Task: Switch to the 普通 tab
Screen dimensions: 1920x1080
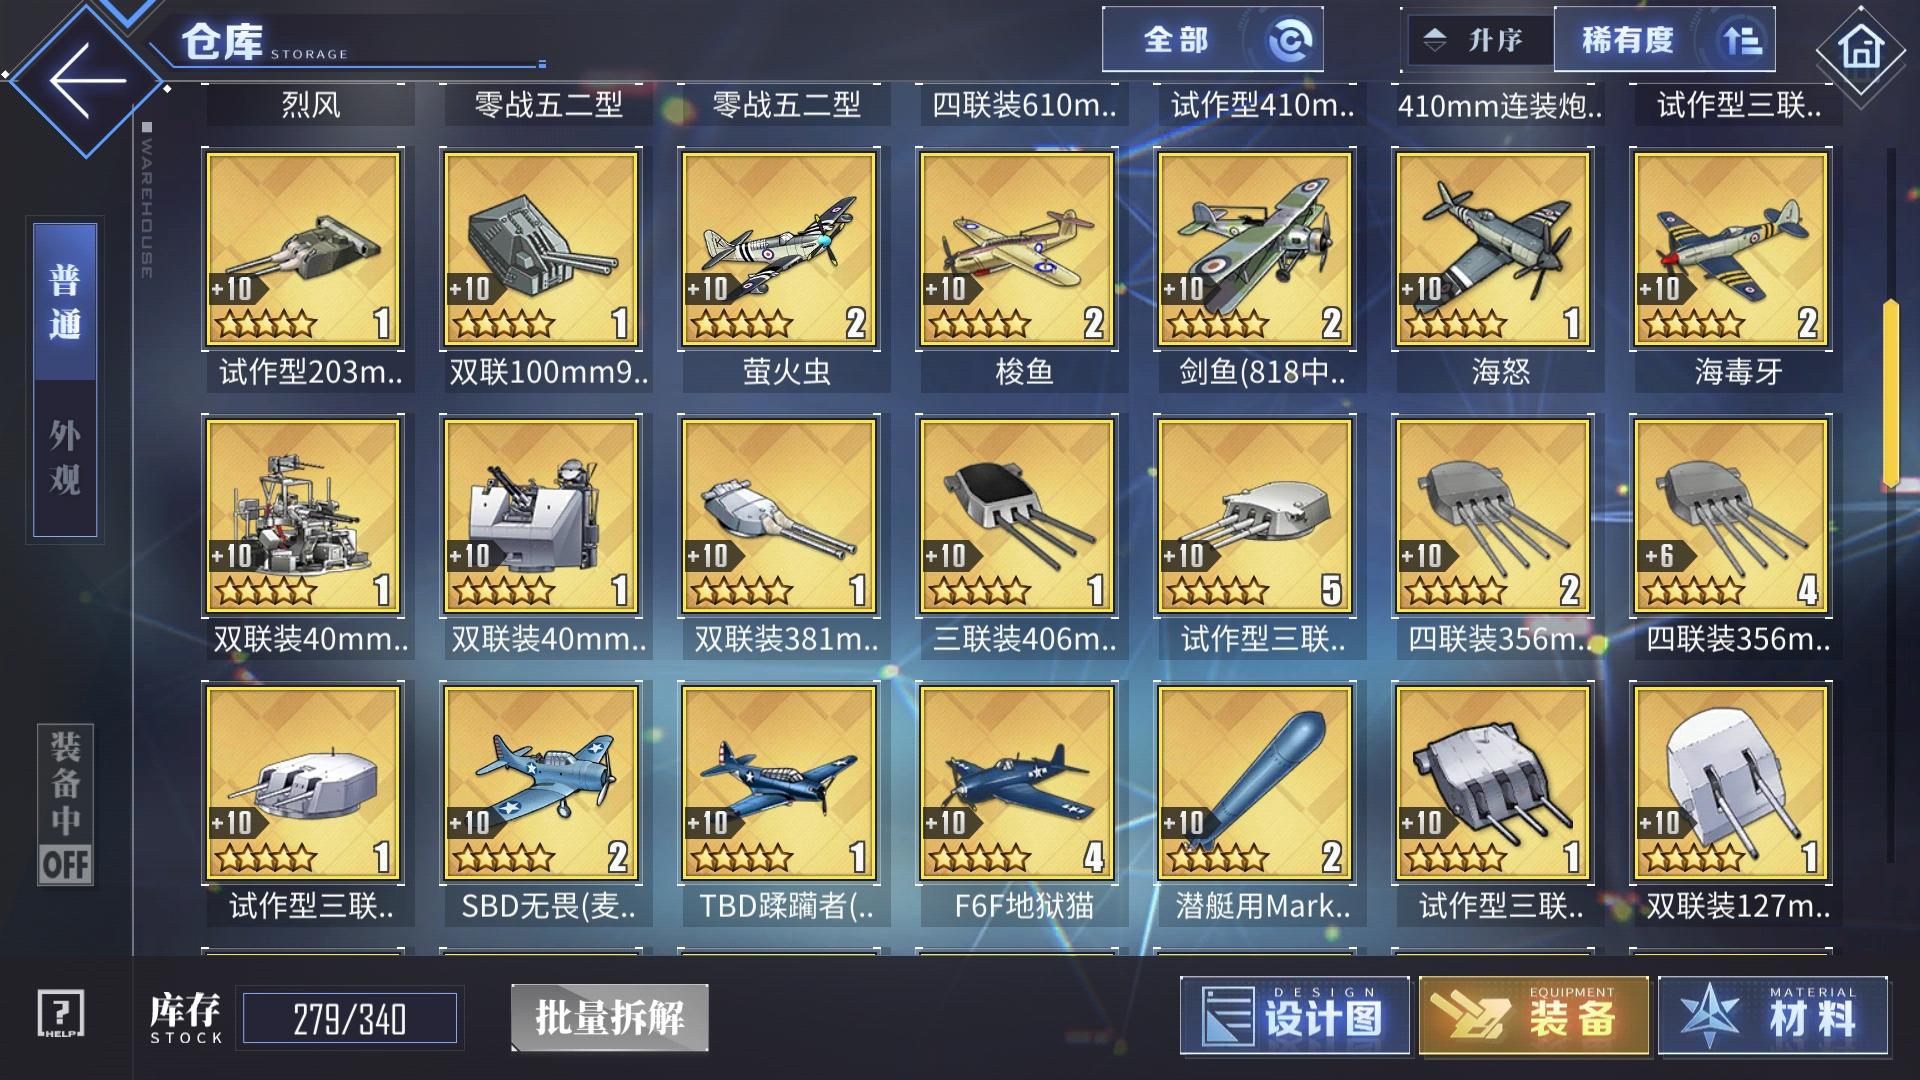Action: point(65,302)
